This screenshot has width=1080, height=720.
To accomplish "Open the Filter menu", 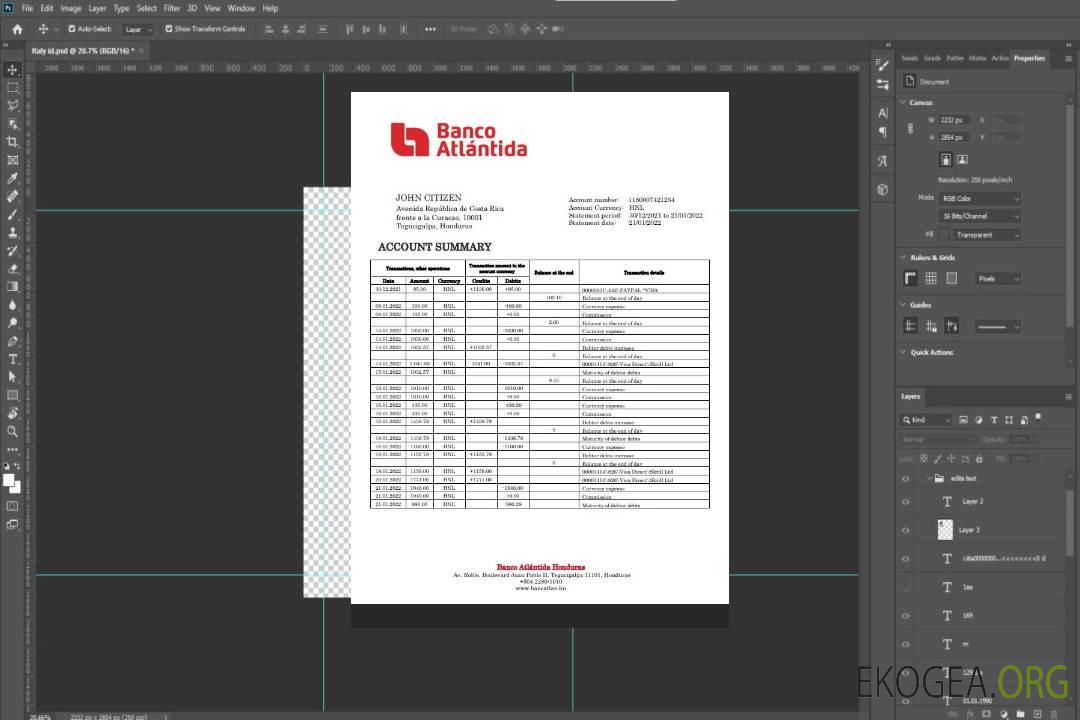I will 172,8.
